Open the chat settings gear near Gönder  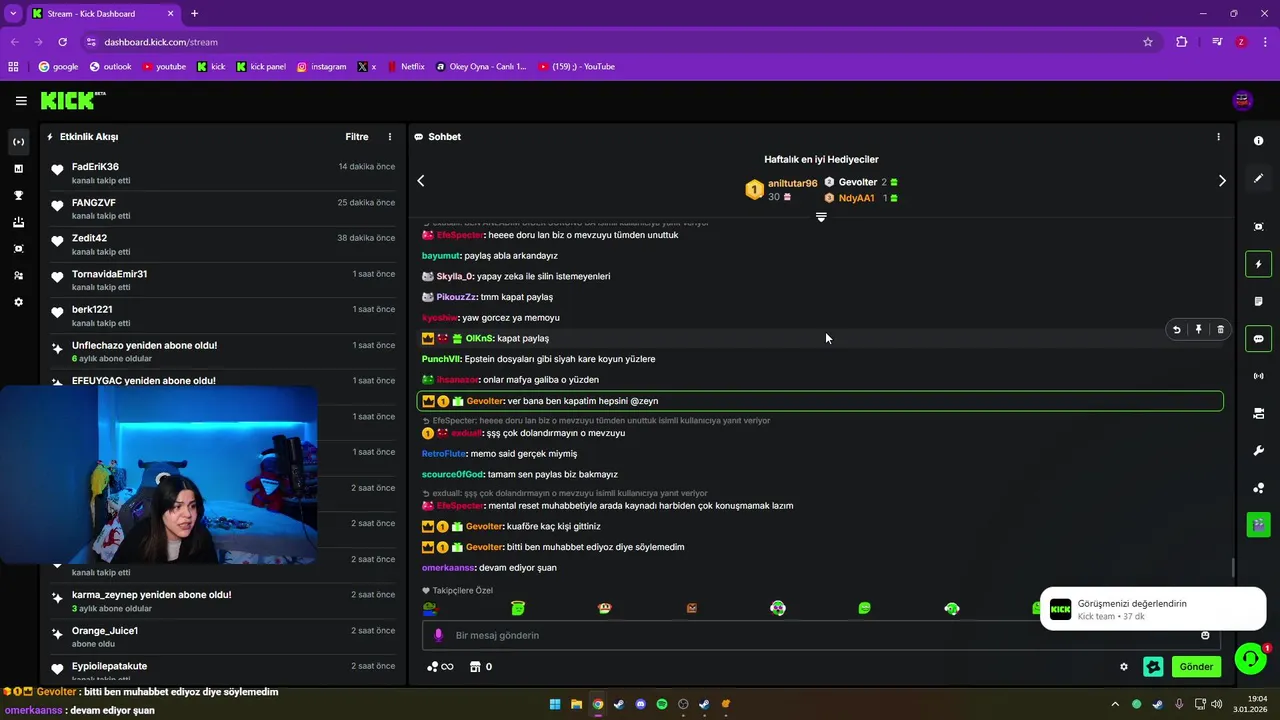point(1124,667)
